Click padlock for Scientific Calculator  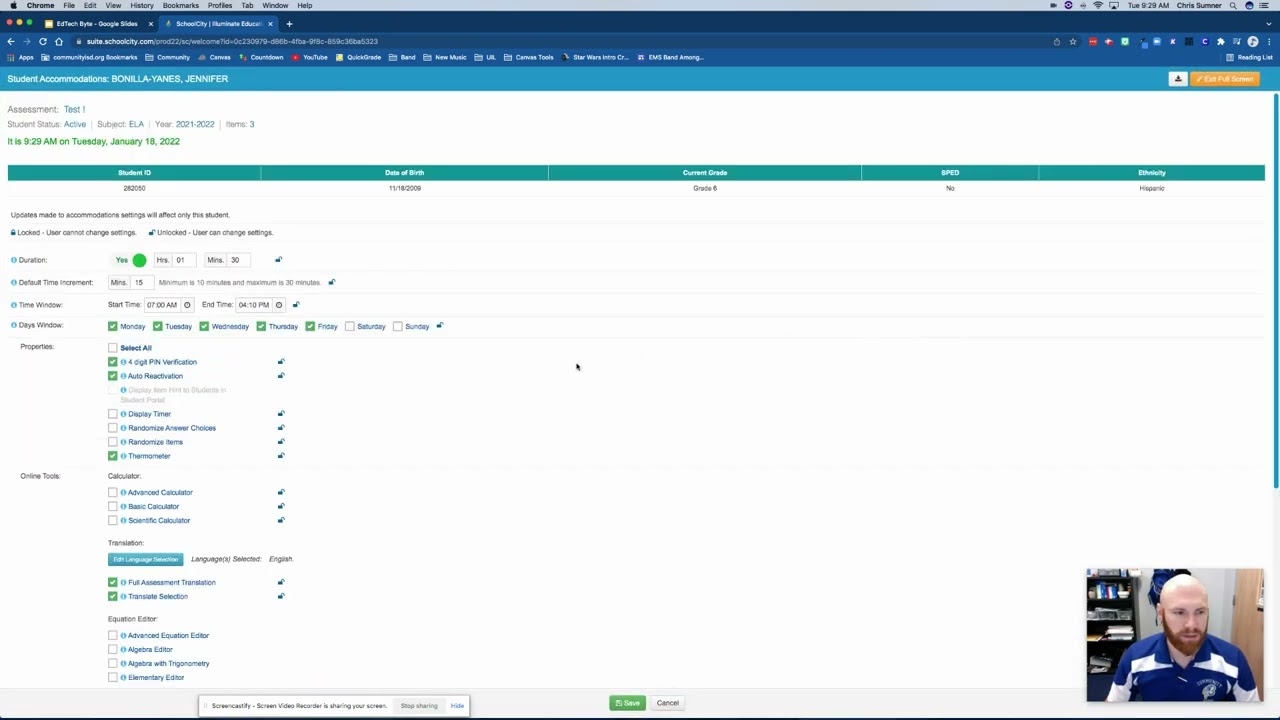click(281, 520)
